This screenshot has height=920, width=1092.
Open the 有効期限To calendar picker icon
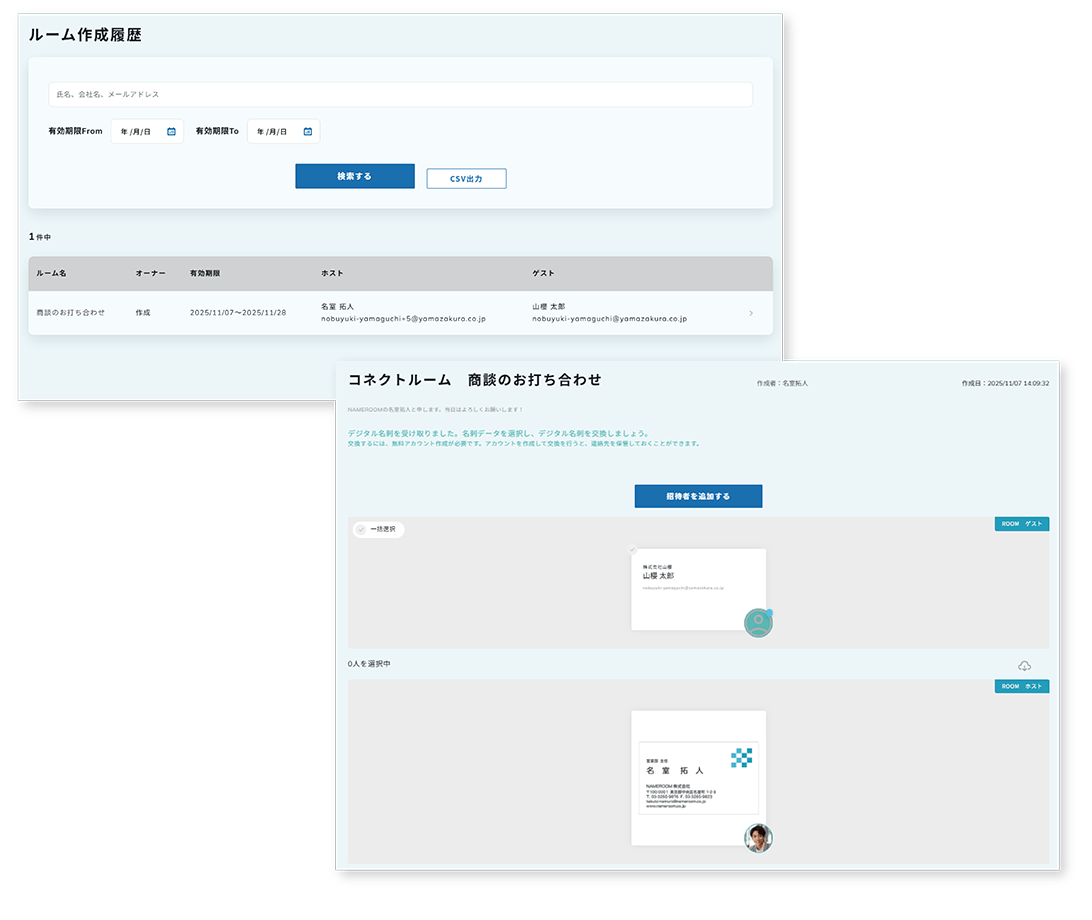coord(307,131)
